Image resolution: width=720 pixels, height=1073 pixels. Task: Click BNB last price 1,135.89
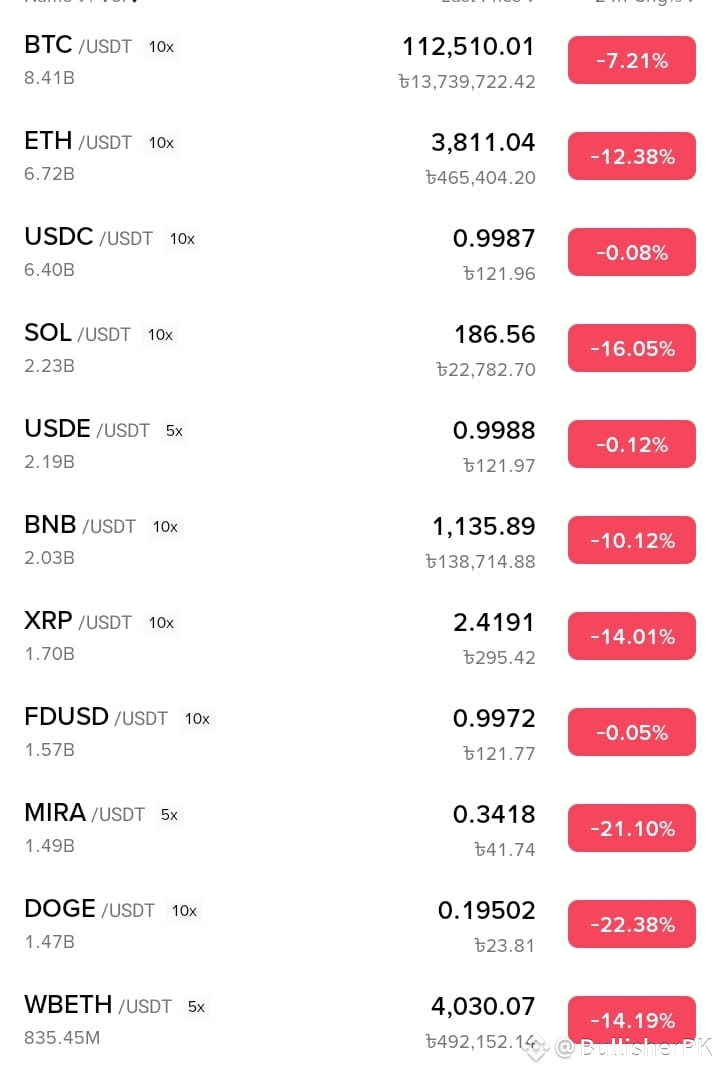tap(483, 526)
